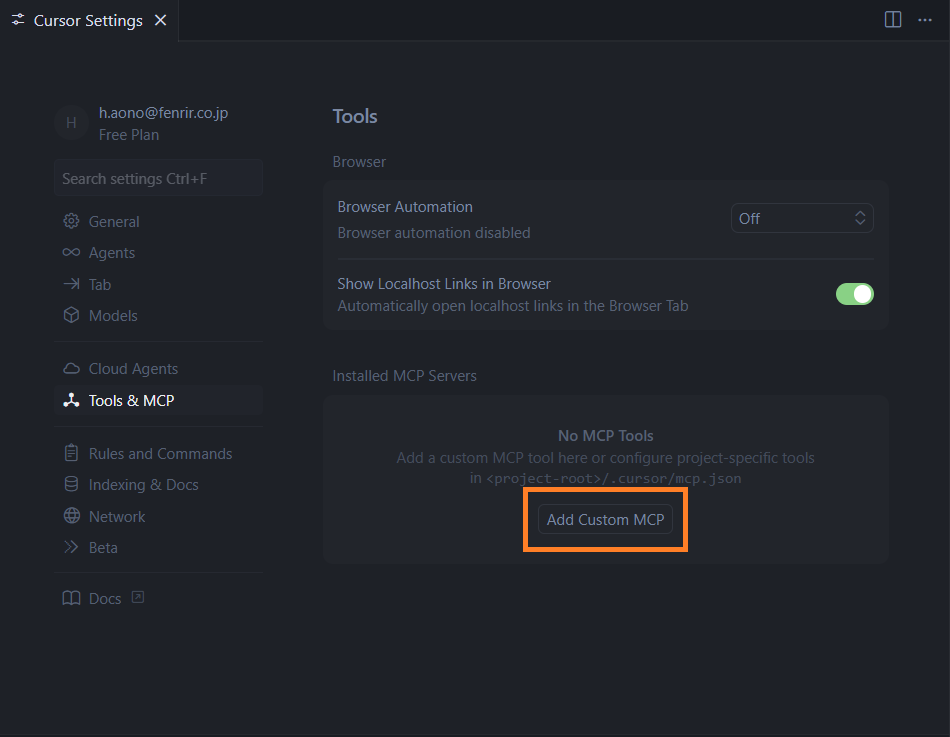Select Tools & MCP in sidebar
950x737 pixels.
(x=131, y=400)
